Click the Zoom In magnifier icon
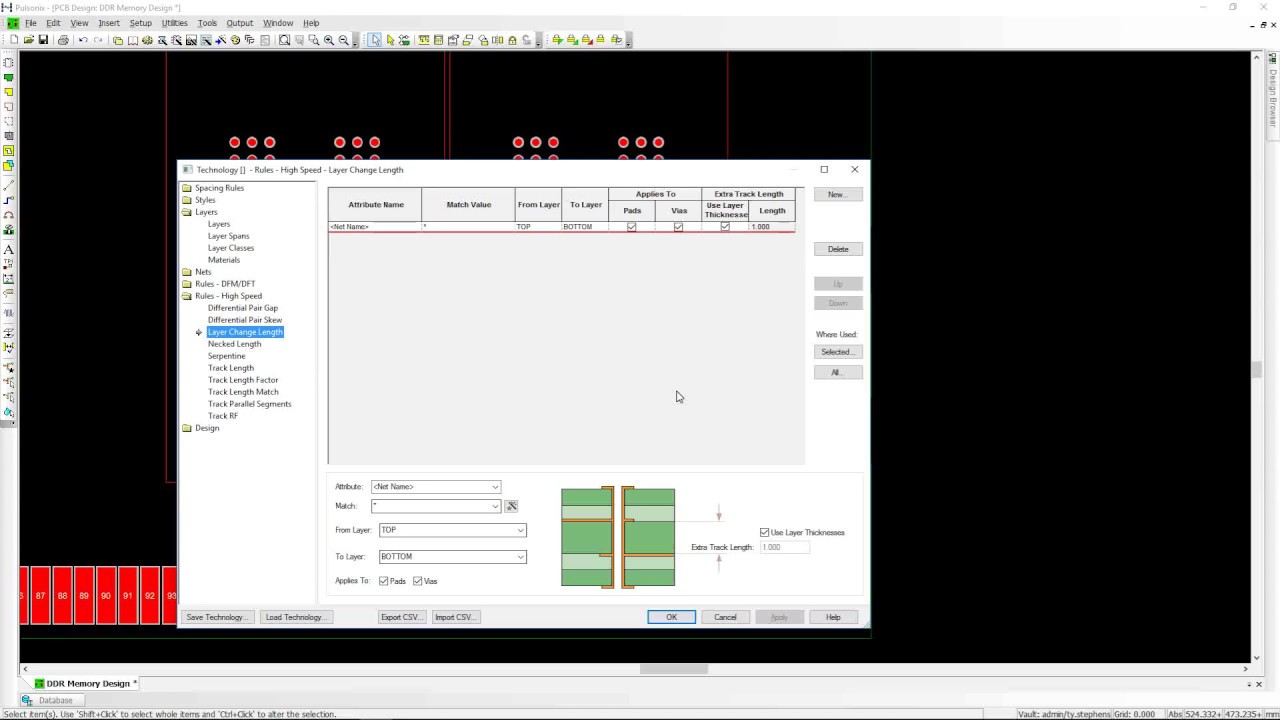Image resolution: width=1280 pixels, height=720 pixels. coord(328,40)
